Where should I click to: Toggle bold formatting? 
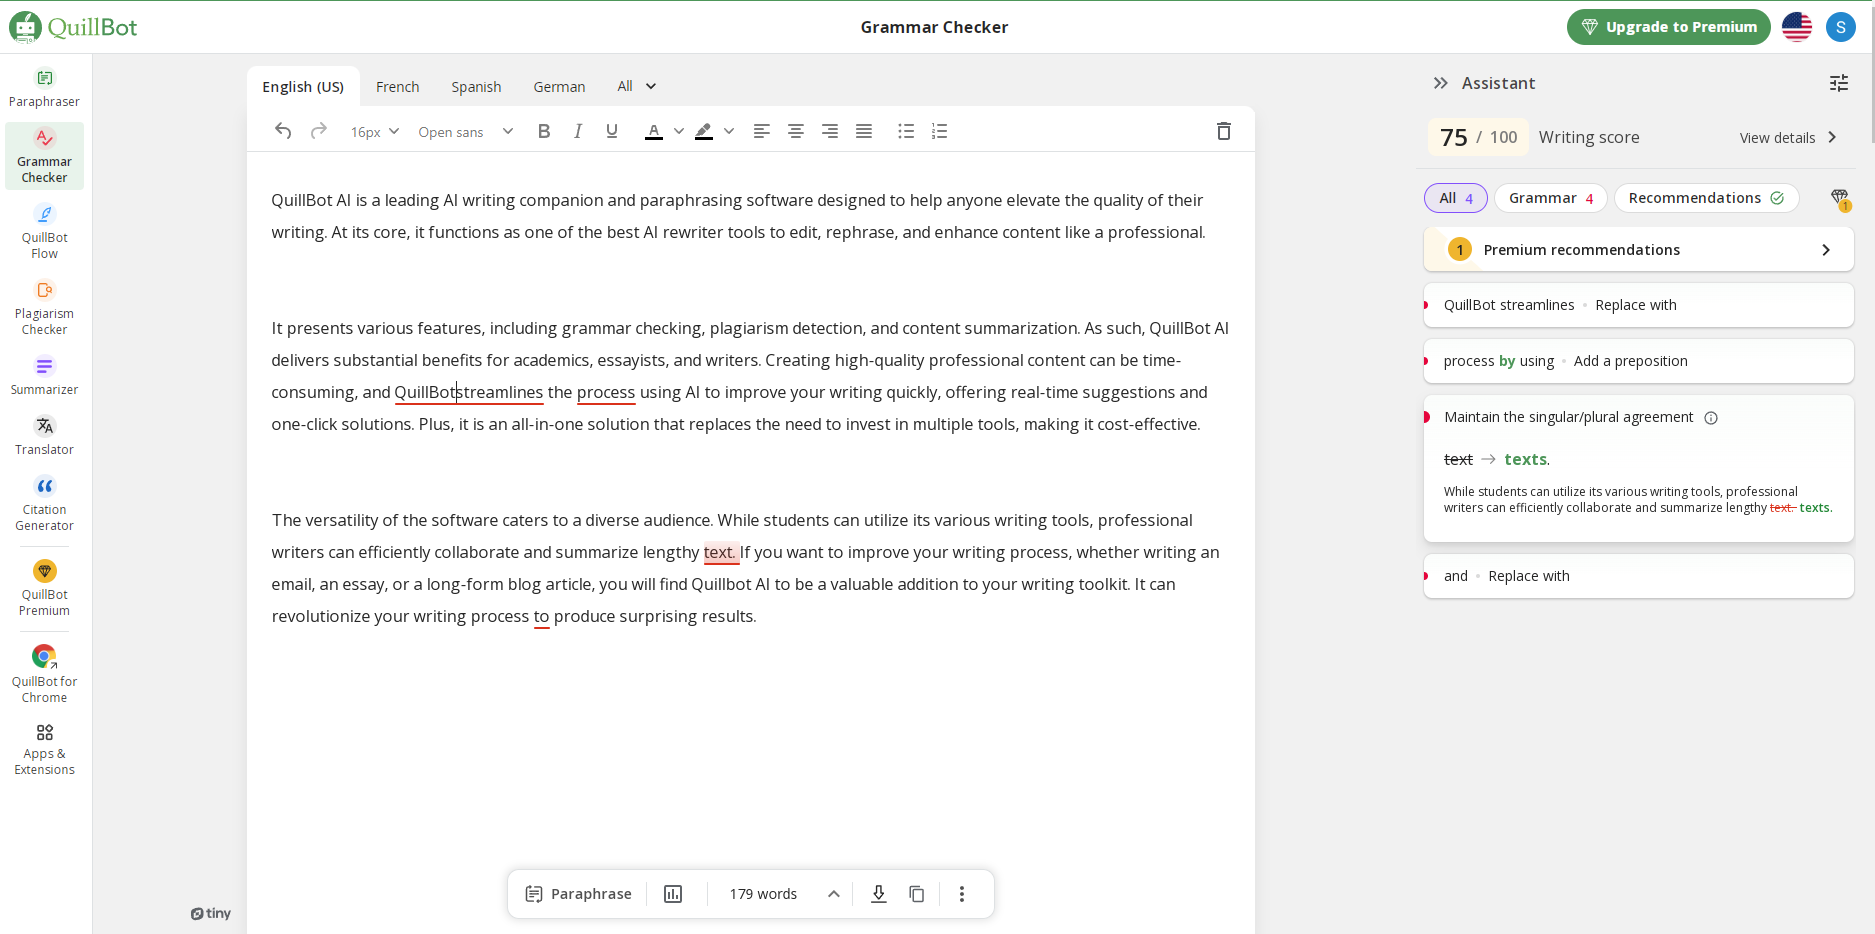[x=544, y=131]
